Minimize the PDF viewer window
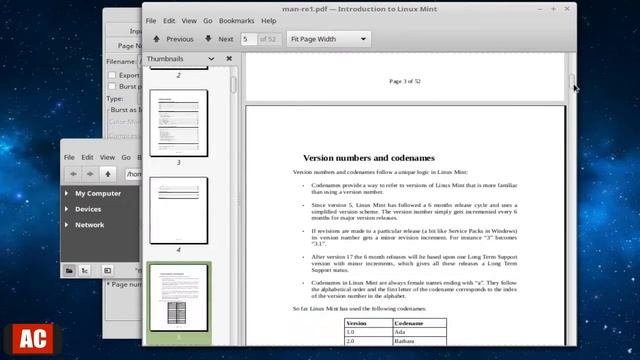Image resolution: width=640 pixels, height=360 pixels. tap(540, 9)
